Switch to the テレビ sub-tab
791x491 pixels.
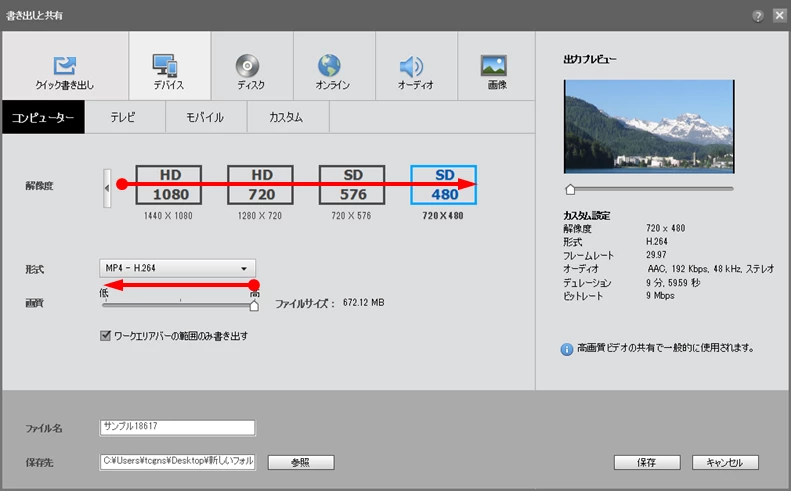click(125, 117)
